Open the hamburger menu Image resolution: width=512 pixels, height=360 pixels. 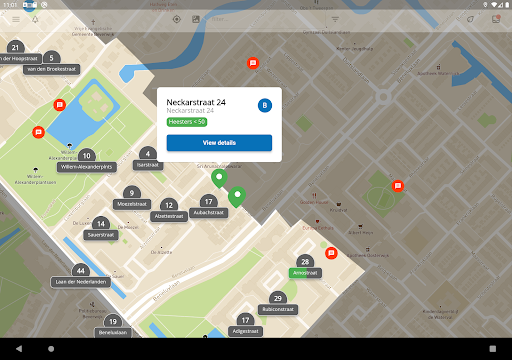(x=16, y=19)
